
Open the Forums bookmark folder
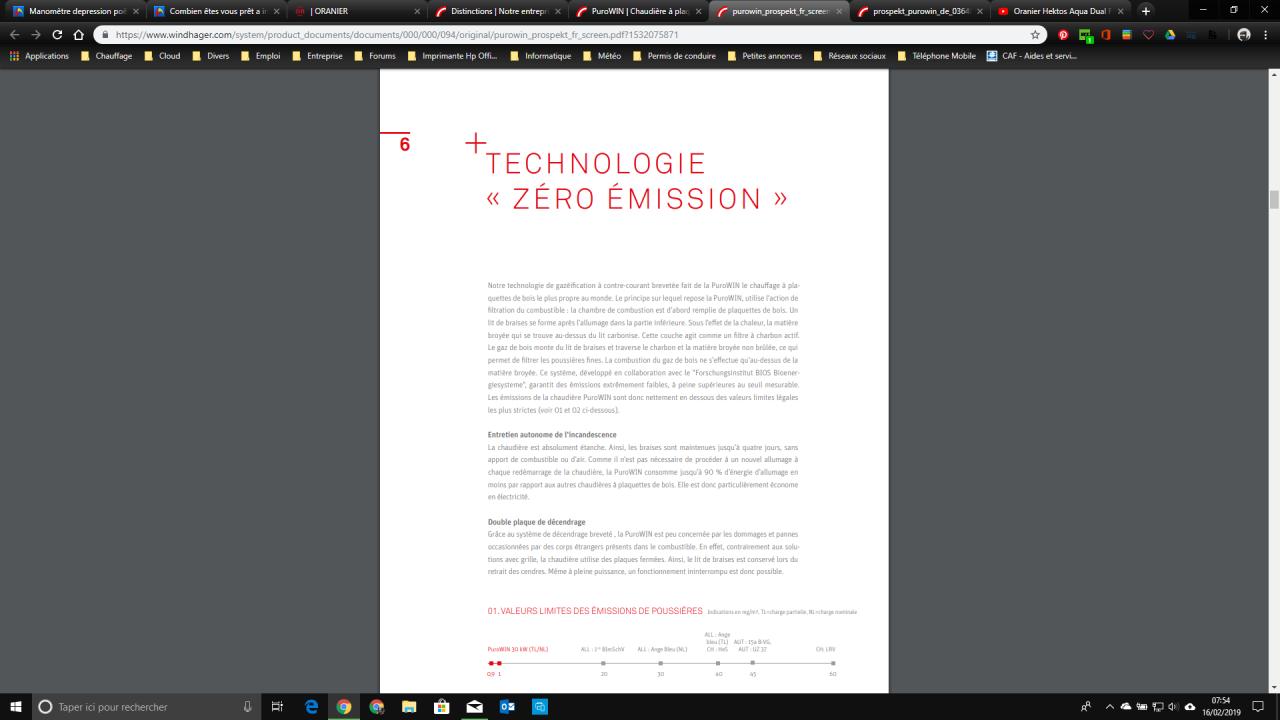tap(375, 56)
